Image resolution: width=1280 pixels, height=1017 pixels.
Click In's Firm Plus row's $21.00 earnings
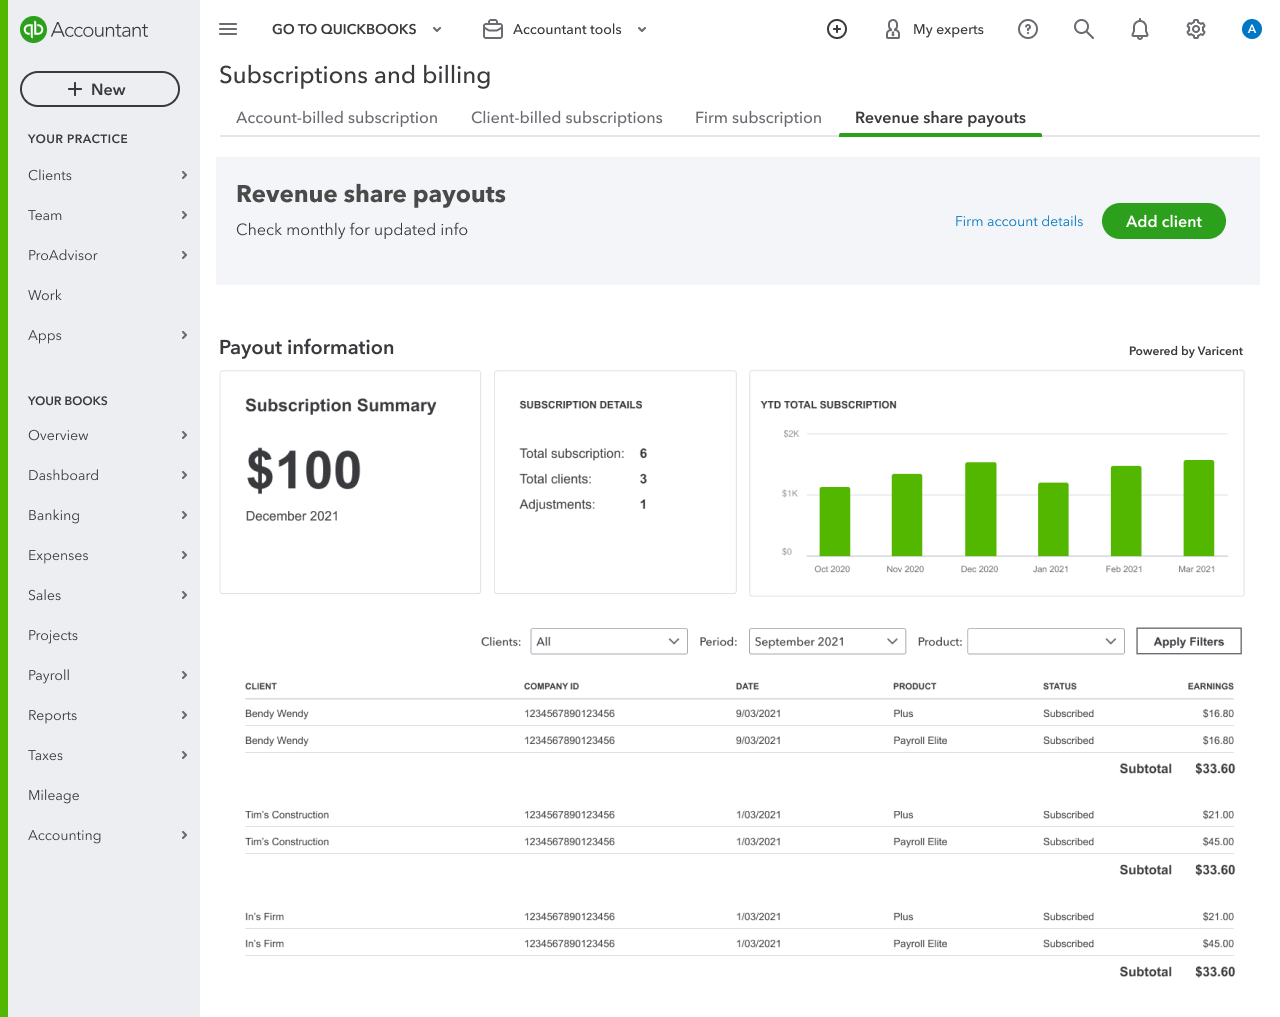(1218, 916)
